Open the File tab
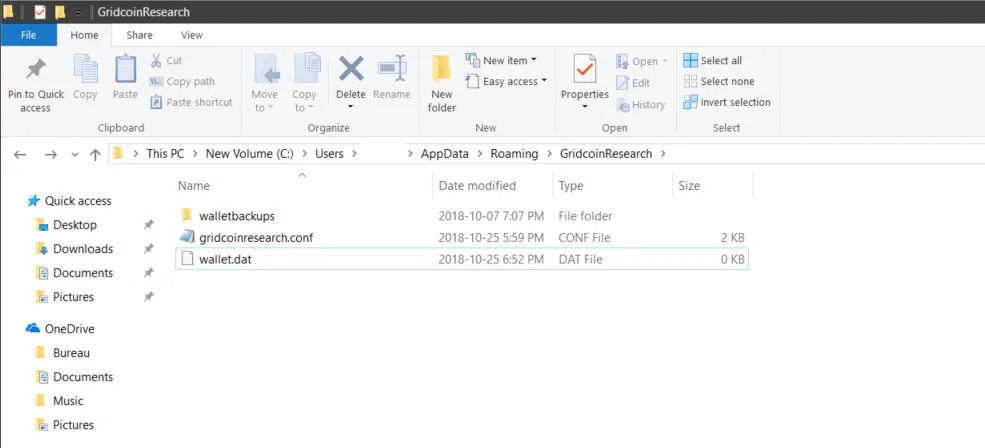985x448 pixels. click(28, 35)
